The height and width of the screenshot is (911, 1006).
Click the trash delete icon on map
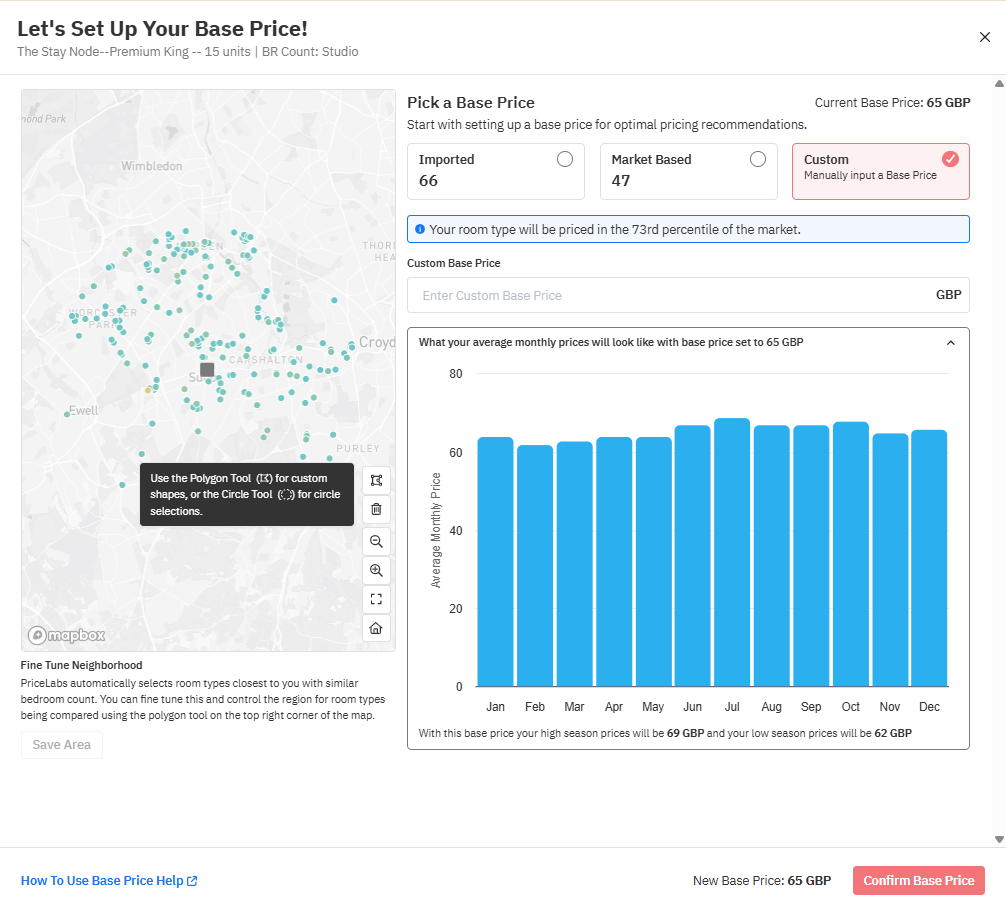[376, 509]
